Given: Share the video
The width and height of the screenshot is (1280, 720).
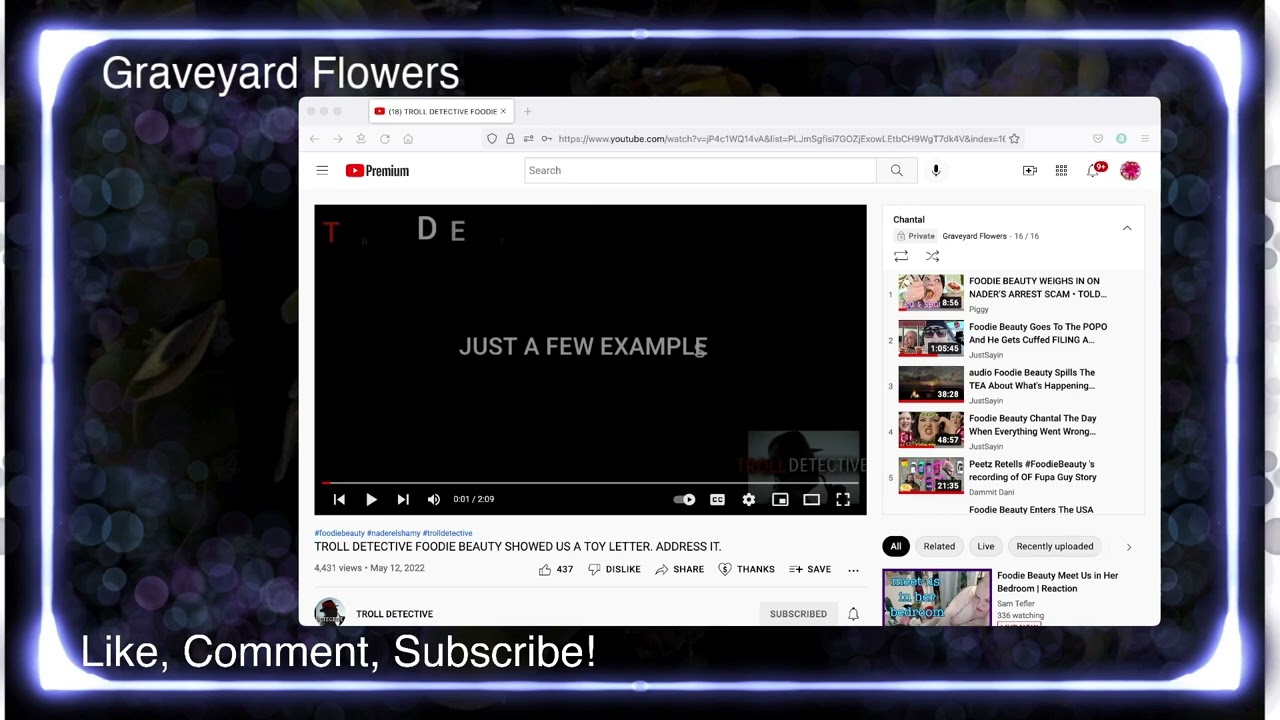Looking at the screenshot, I should click(x=679, y=569).
